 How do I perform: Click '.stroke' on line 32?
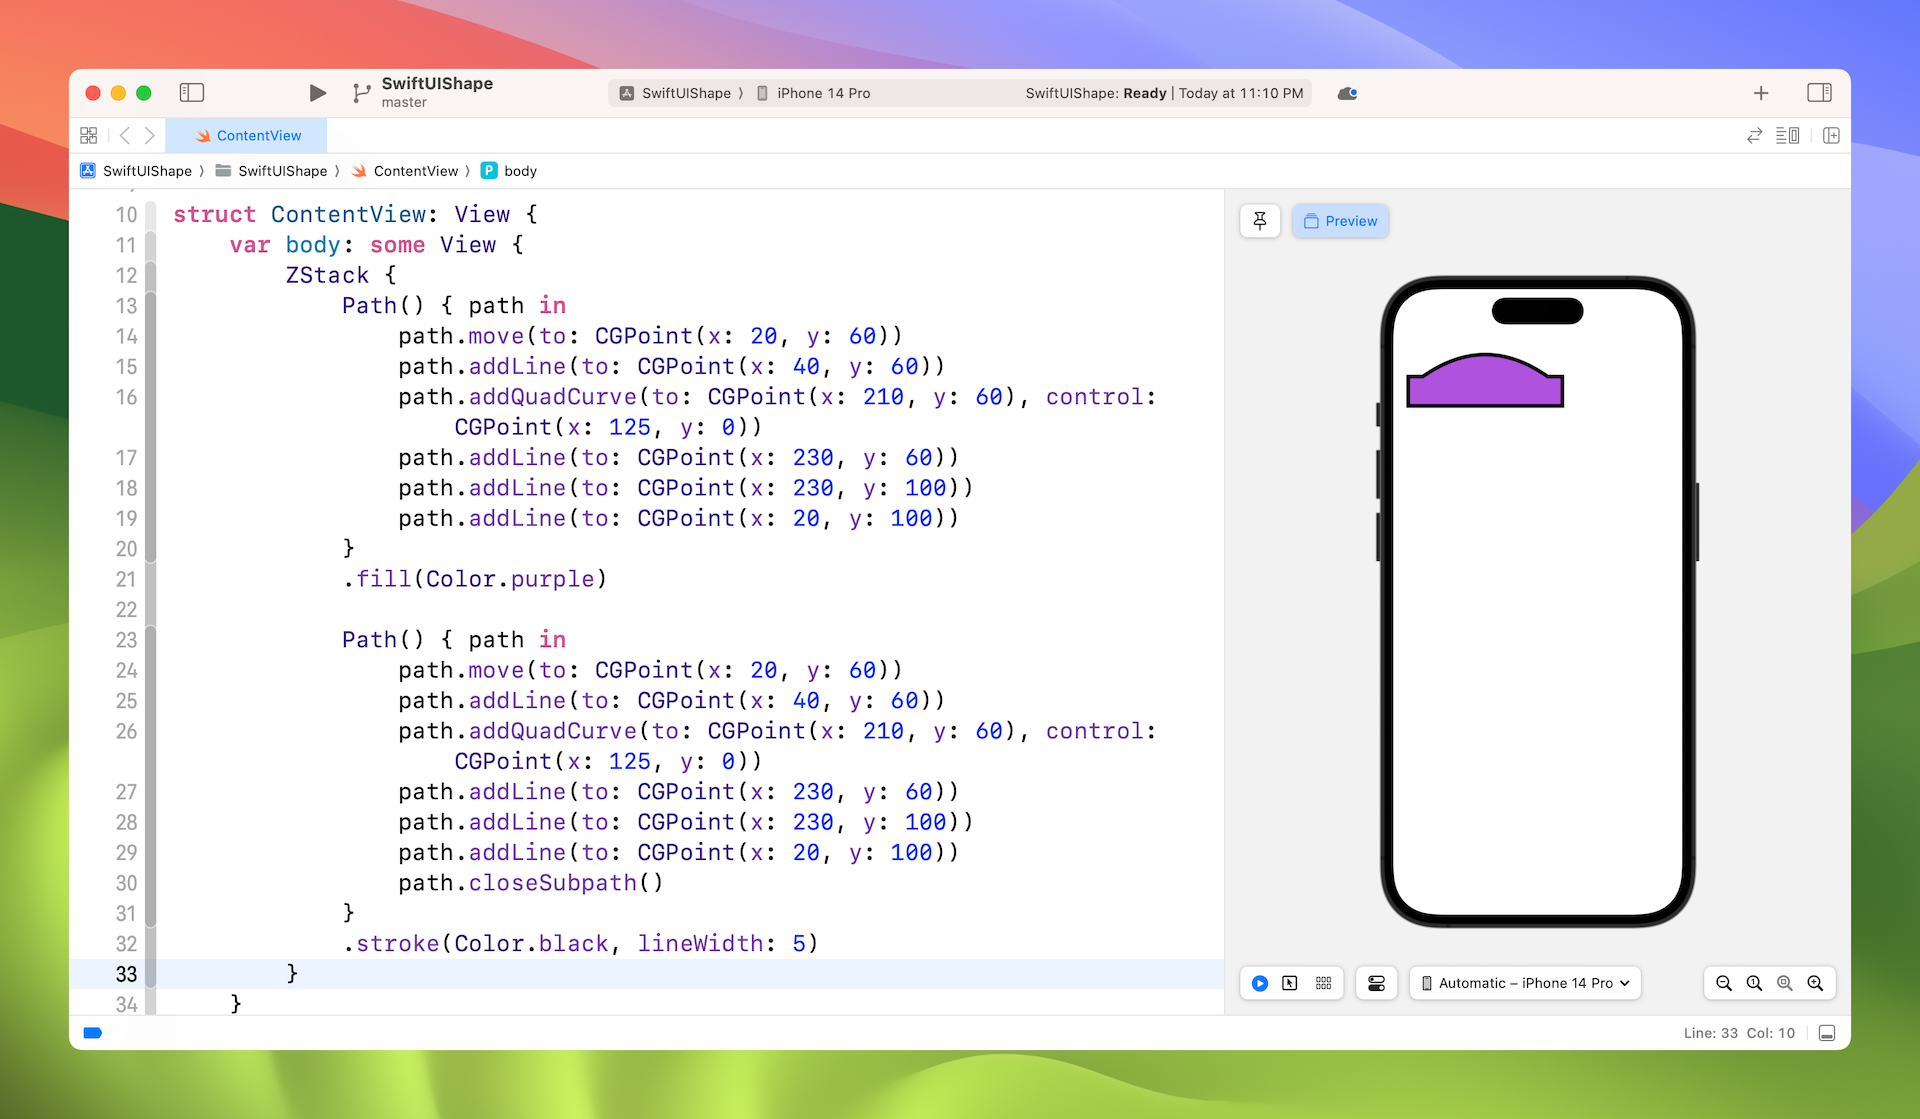pos(391,944)
